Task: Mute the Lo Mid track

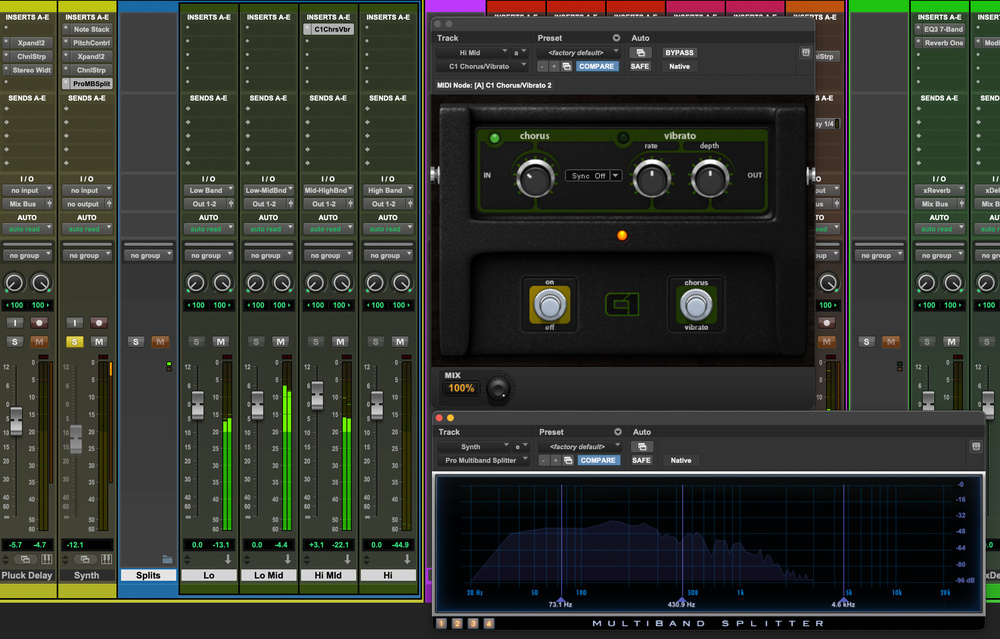Action: point(280,342)
